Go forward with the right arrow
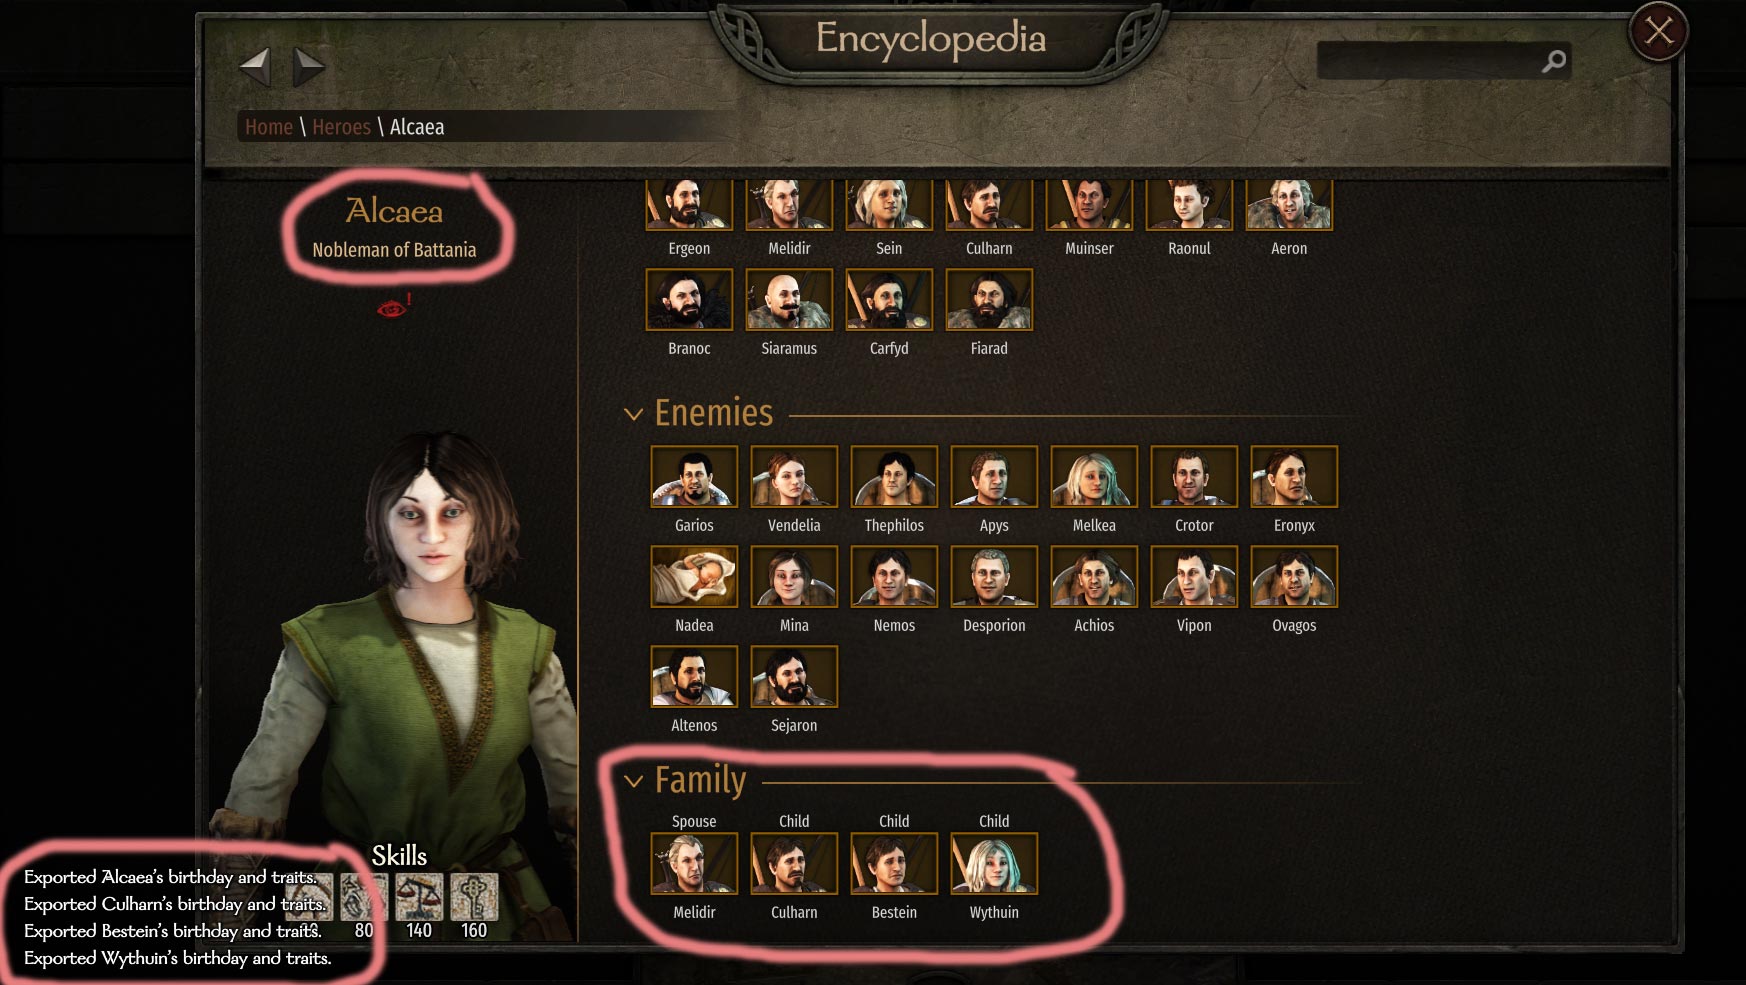1746x985 pixels. pyautogui.click(x=308, y=66)
